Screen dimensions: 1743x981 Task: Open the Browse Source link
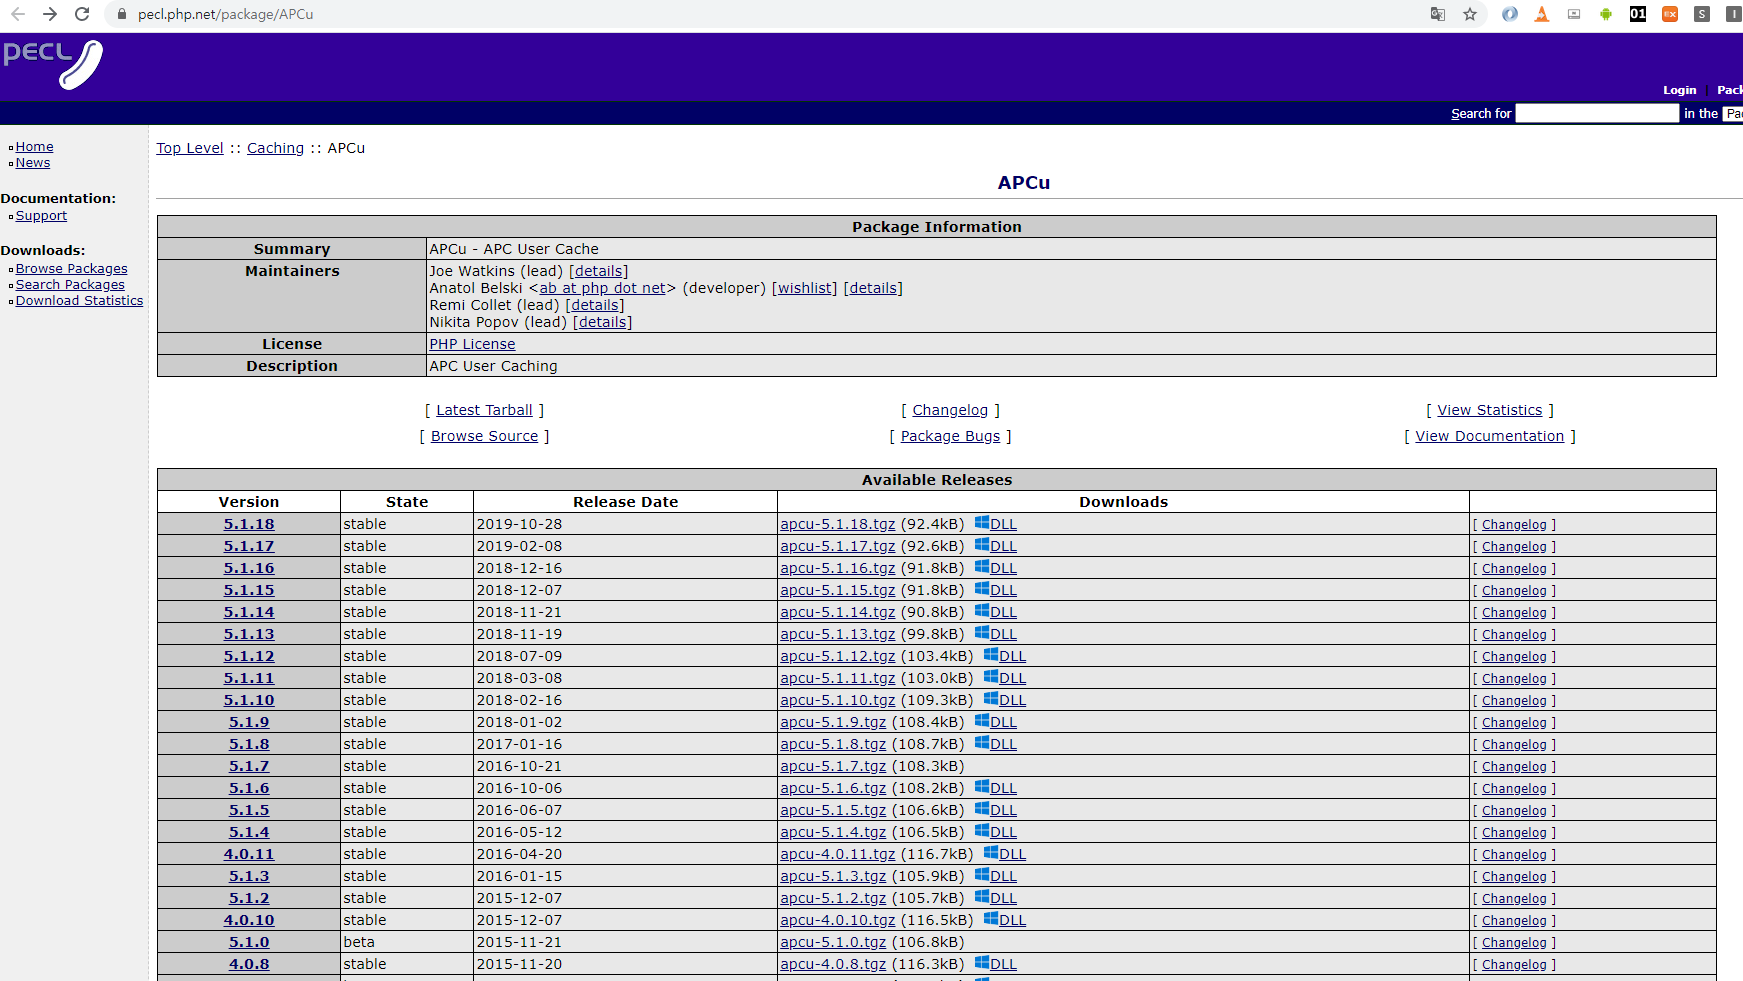485,436
